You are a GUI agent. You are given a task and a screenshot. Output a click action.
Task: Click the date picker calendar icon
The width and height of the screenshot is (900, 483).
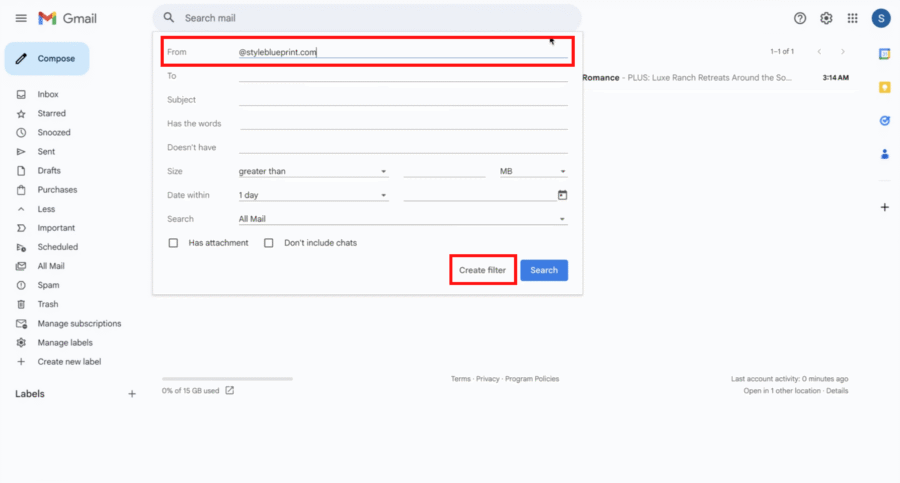(562, 195)
